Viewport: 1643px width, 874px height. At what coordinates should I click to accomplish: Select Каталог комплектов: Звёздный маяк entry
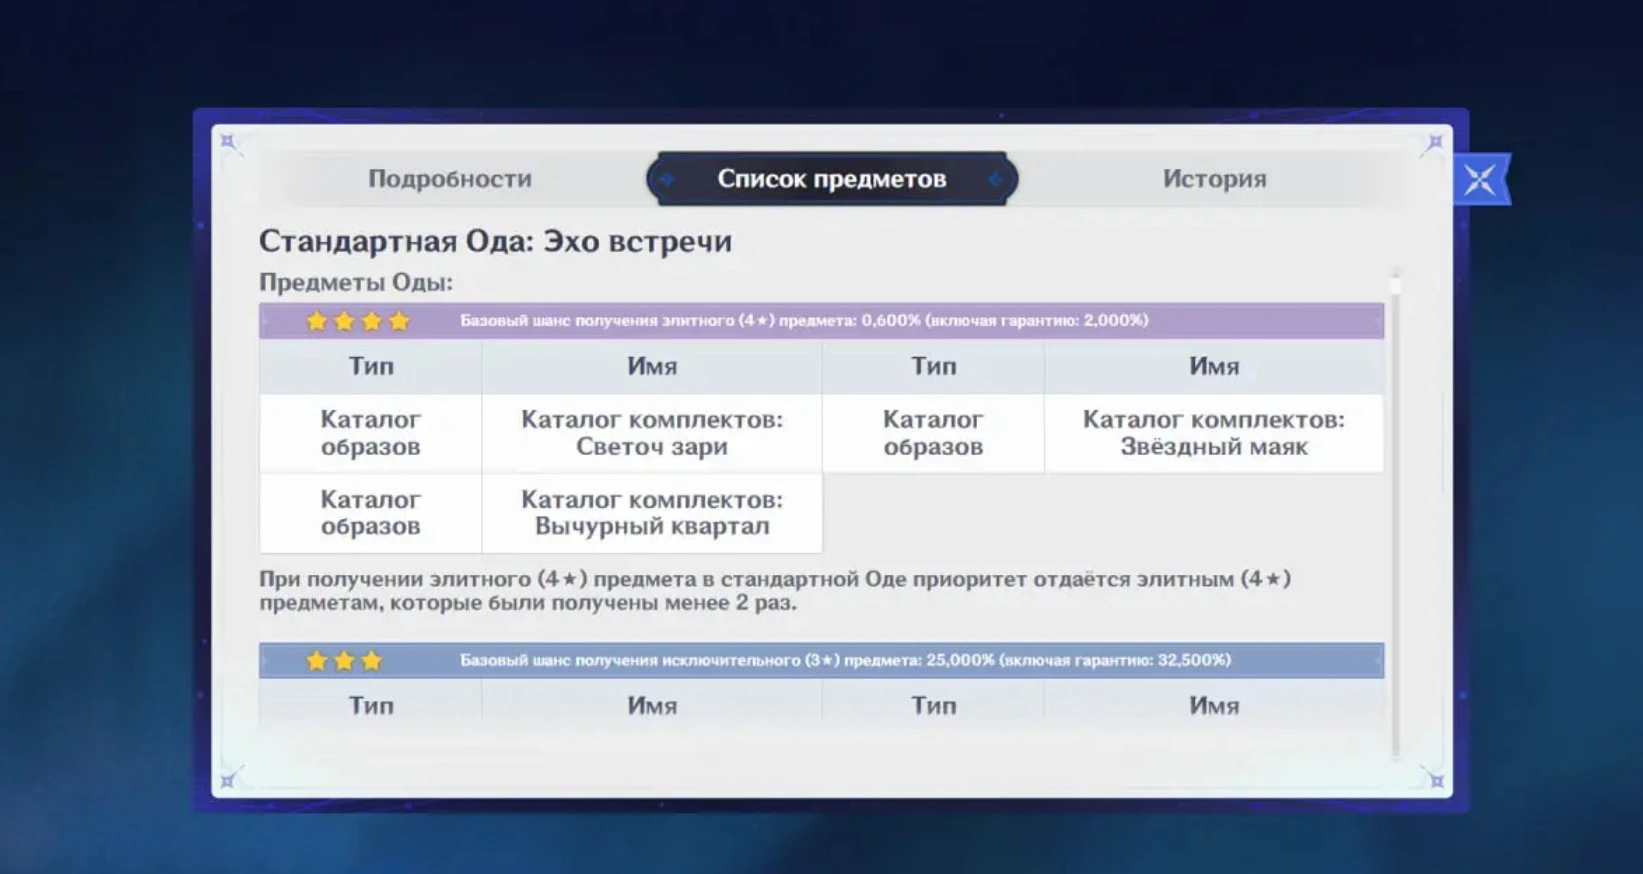(x=1213, y=433)
